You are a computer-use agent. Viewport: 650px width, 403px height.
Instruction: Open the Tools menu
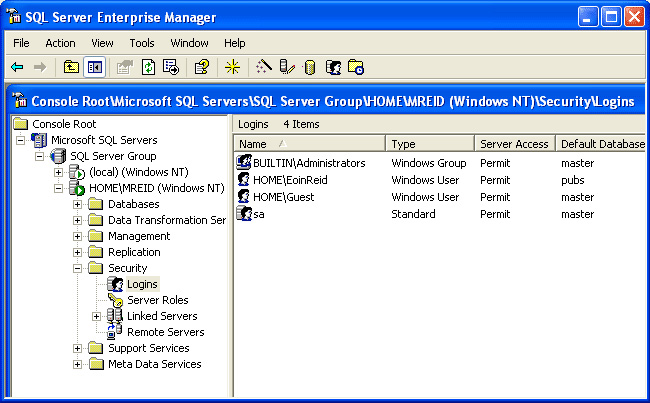pos(142,43)
